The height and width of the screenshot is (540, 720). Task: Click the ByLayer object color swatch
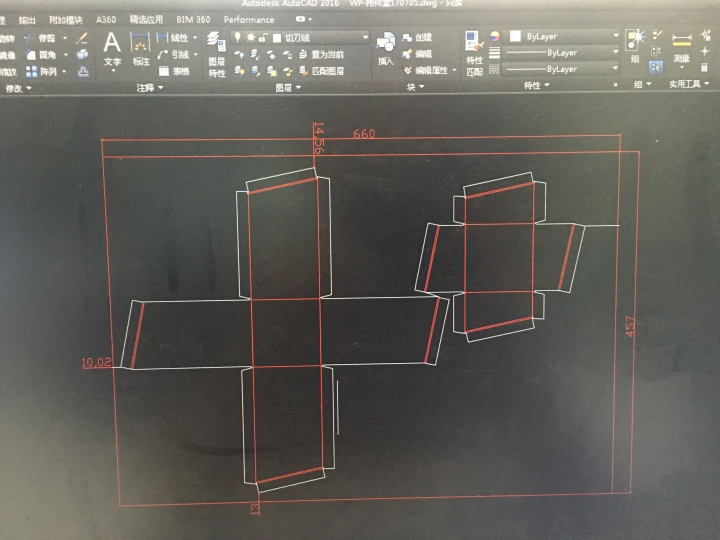click(x=516, y=36)
